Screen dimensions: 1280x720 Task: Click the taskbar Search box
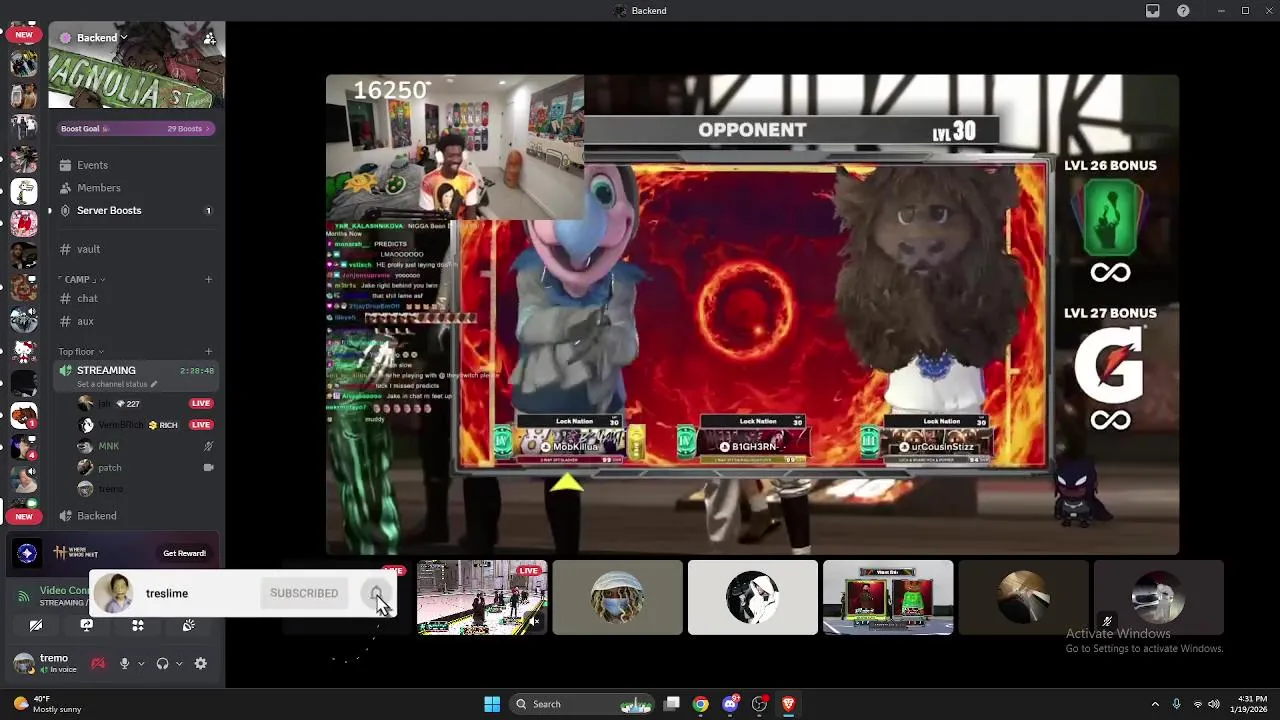click(582, 704)
